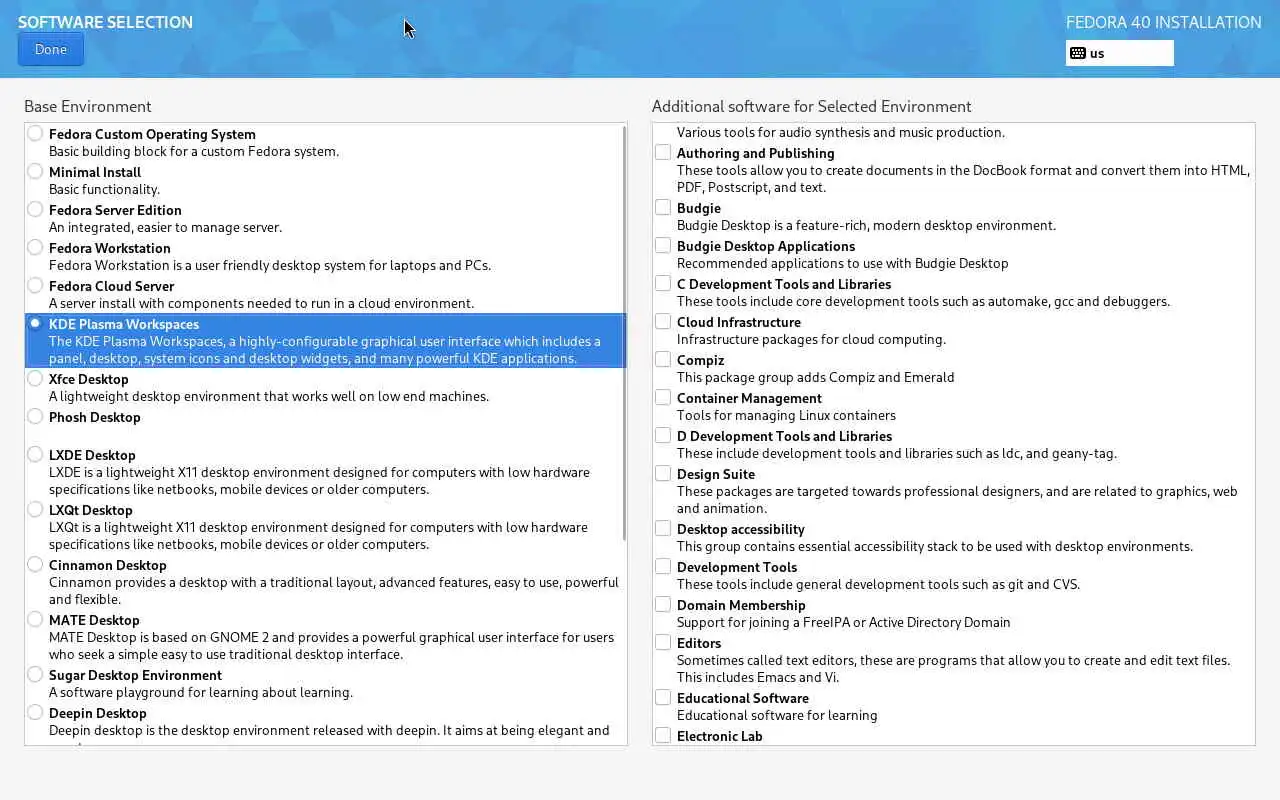Select the Minimal Install radio button
Image resolution: width=1280 pixels, height=800 pixels.
click(x=36, y=171)
